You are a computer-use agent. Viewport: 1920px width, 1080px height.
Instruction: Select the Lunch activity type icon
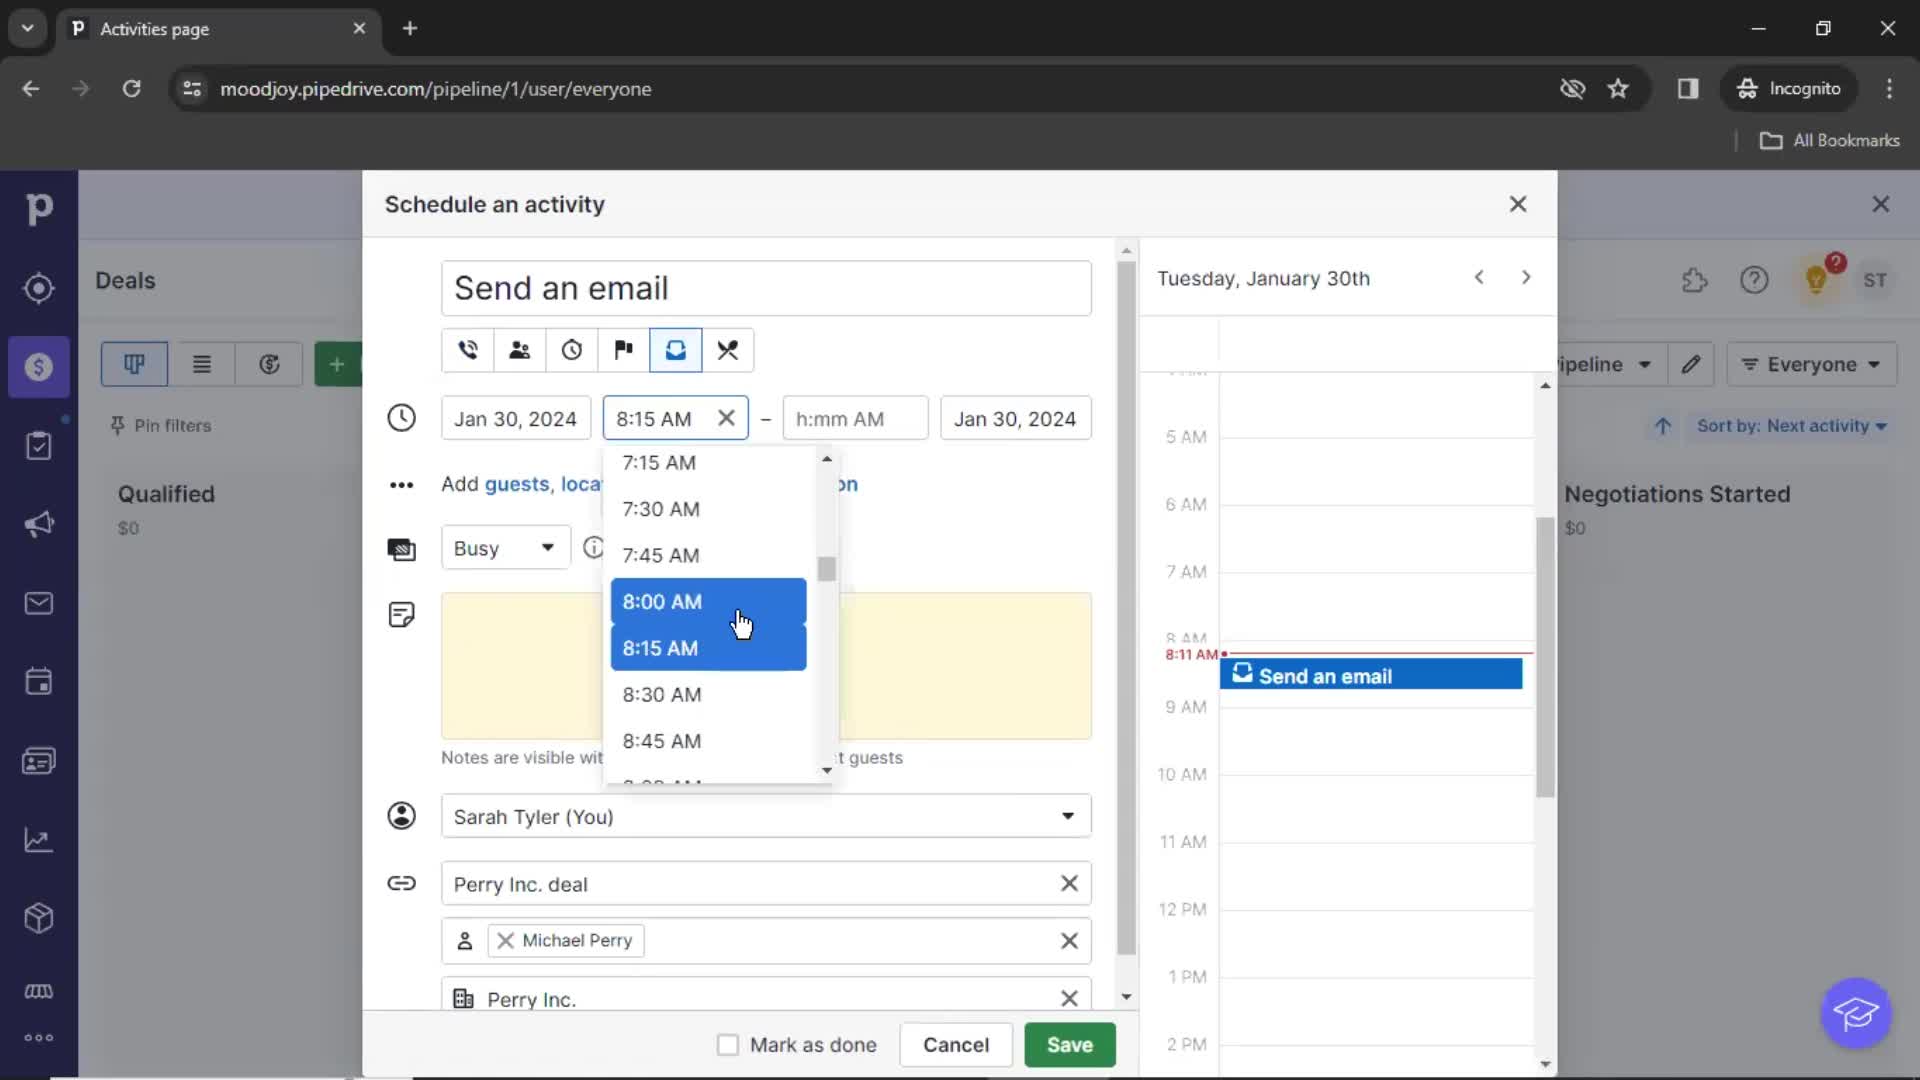click(x=728, y=350)
